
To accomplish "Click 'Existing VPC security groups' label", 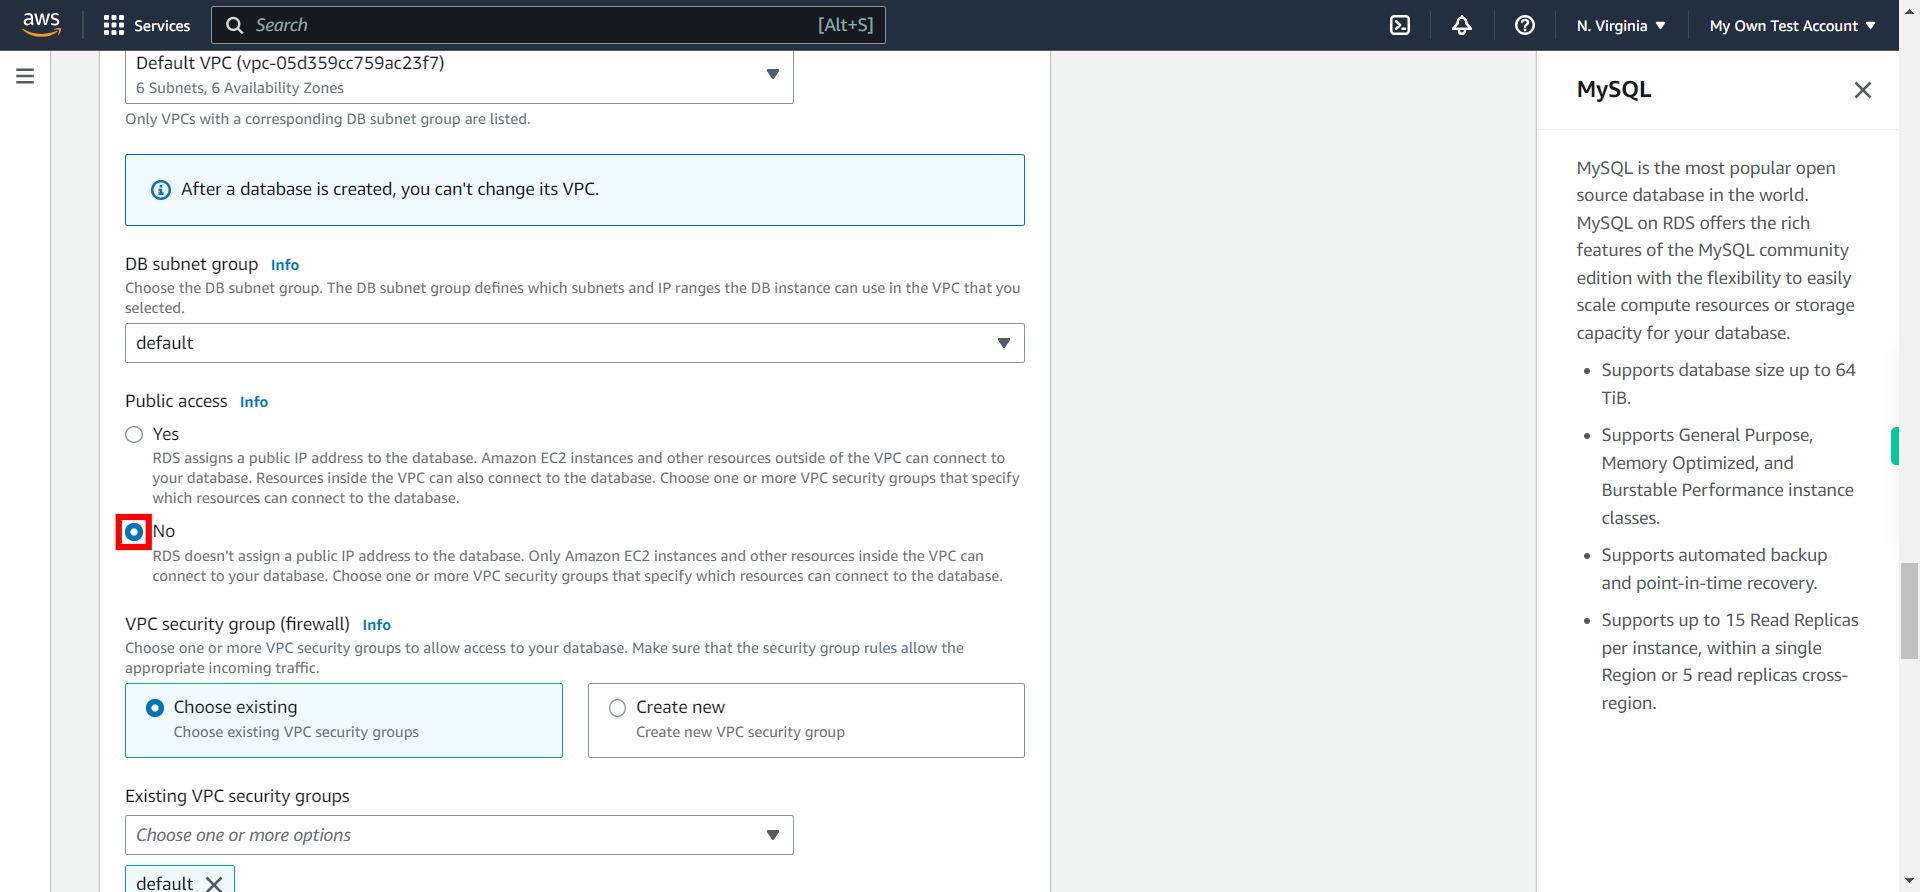I will click(x=237, y=796).
